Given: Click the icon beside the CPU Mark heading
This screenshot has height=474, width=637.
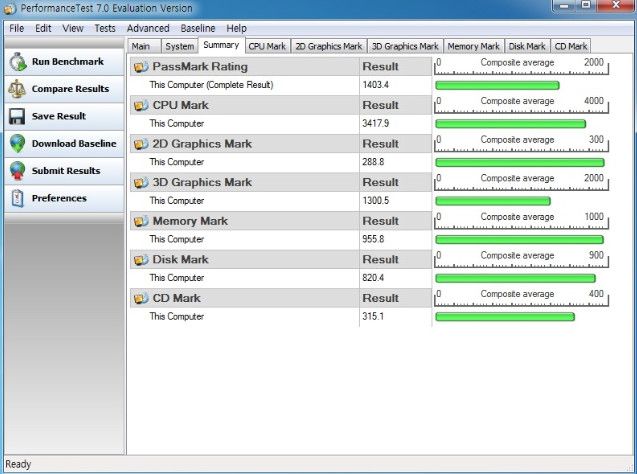Looking at the screenshot, I should coord(141,106).
